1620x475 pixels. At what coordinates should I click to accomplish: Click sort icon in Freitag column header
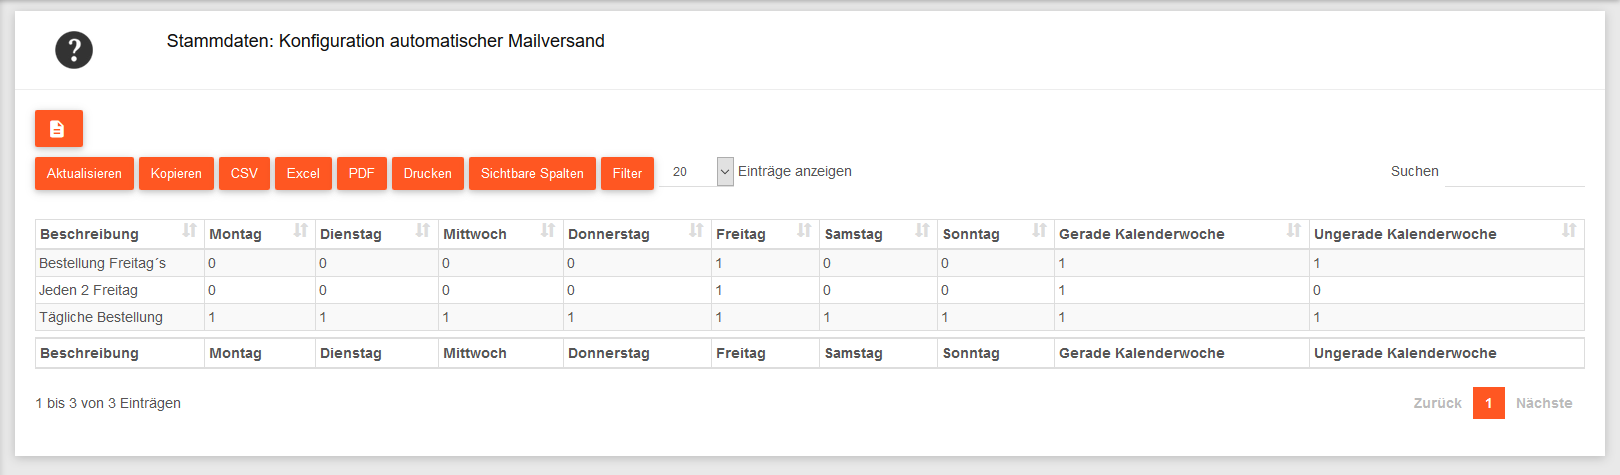click(x=804, y=231)
